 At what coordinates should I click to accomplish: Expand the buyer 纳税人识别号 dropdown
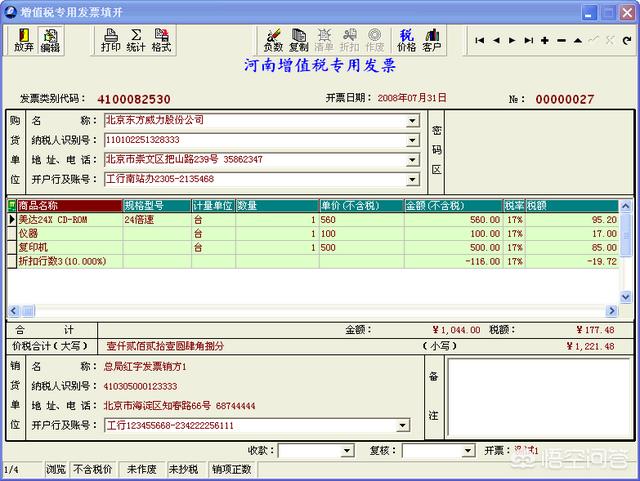(x=412, y=139)
